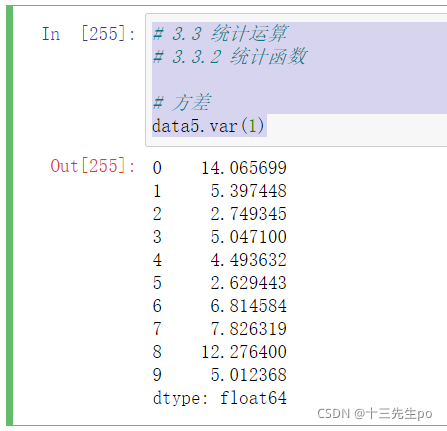447x431 pixels.
Task: Click inside the code cell input area
Action: (x=296, y=80)
